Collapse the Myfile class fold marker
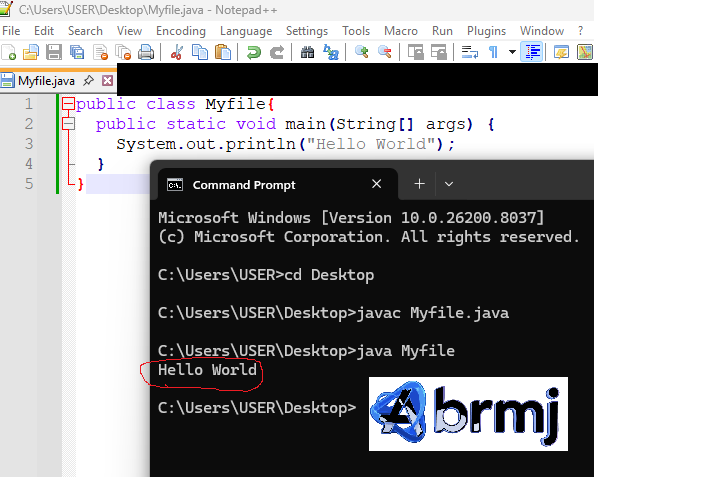706x477 pixels. pyautogui.click(x=68, y=104)
